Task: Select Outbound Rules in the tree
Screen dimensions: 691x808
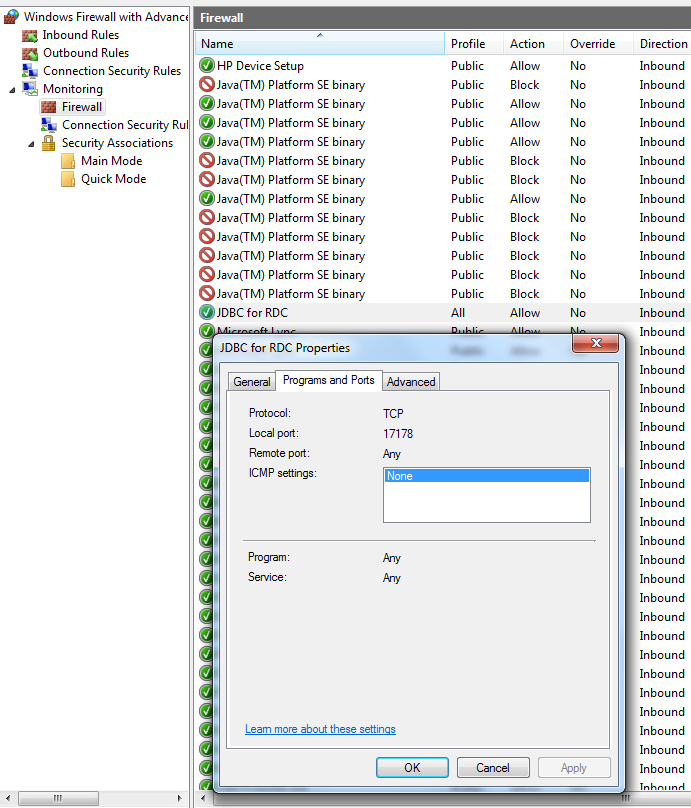Action: pos(86,53)
